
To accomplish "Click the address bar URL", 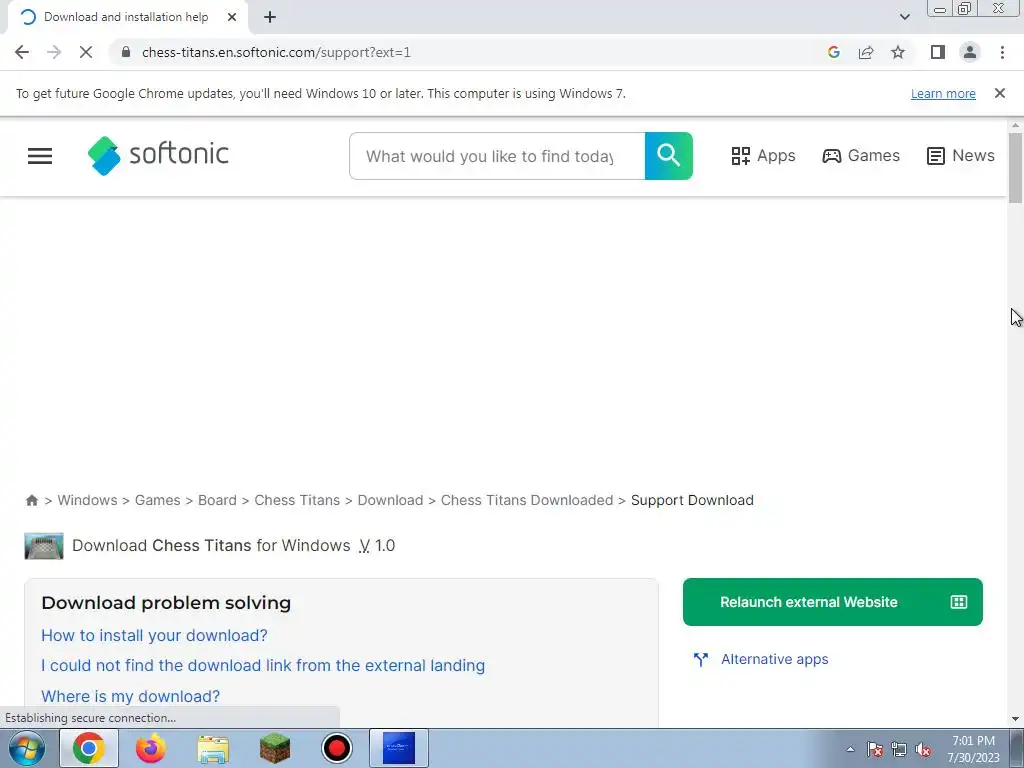I will [x=276, y=52].
